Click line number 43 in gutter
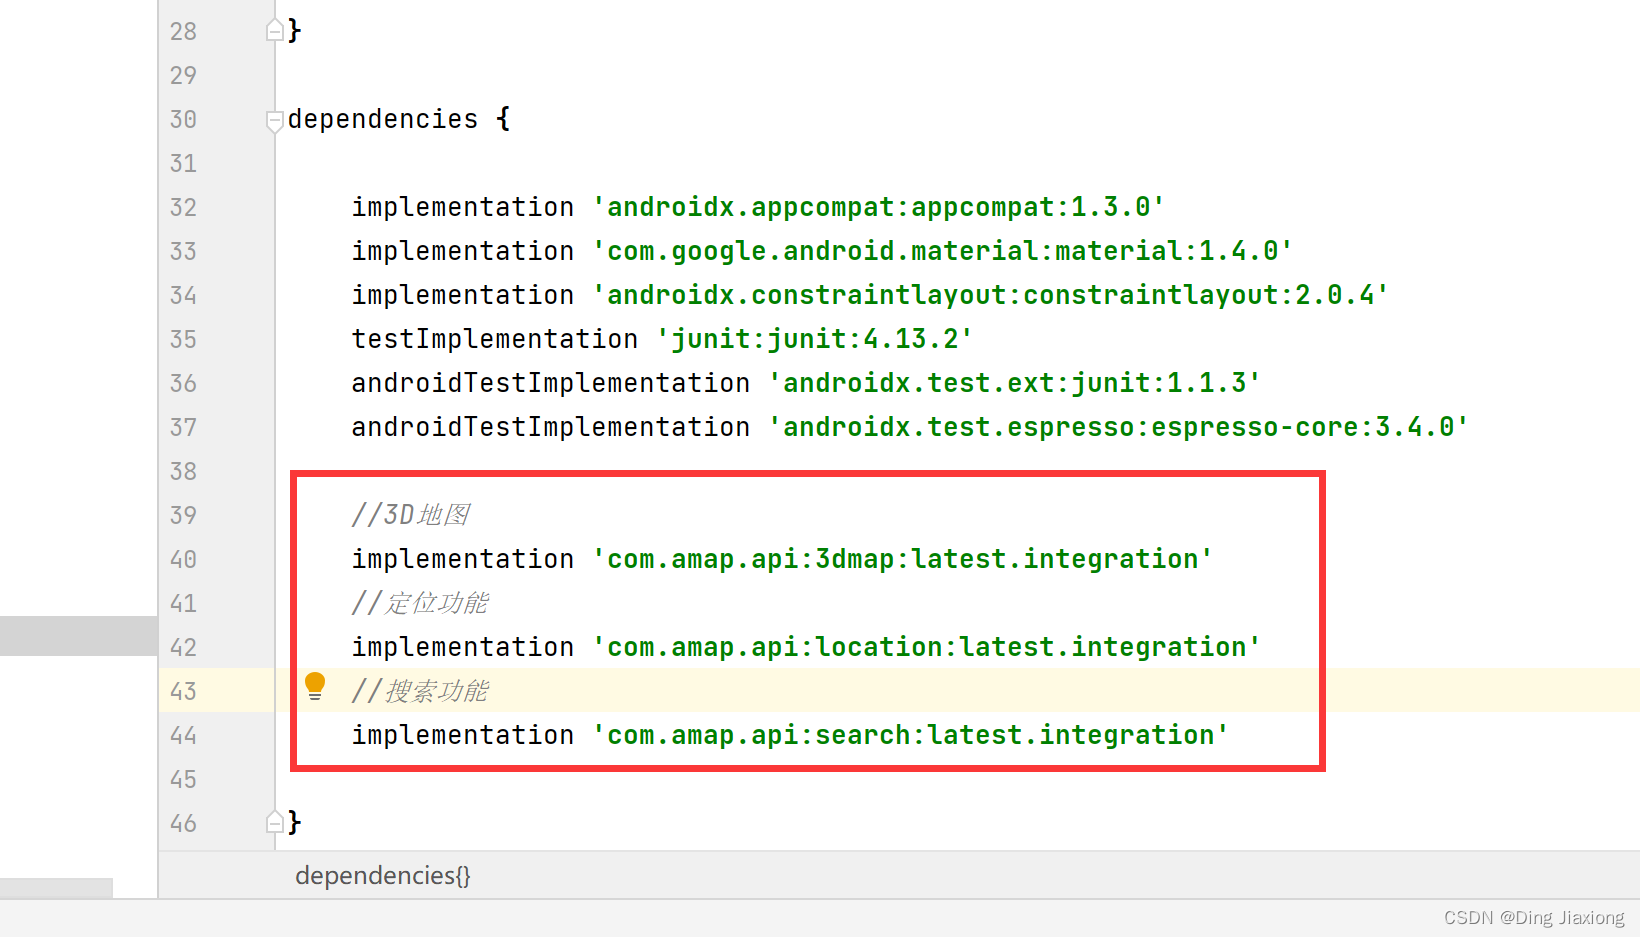 tap(183, 691)
